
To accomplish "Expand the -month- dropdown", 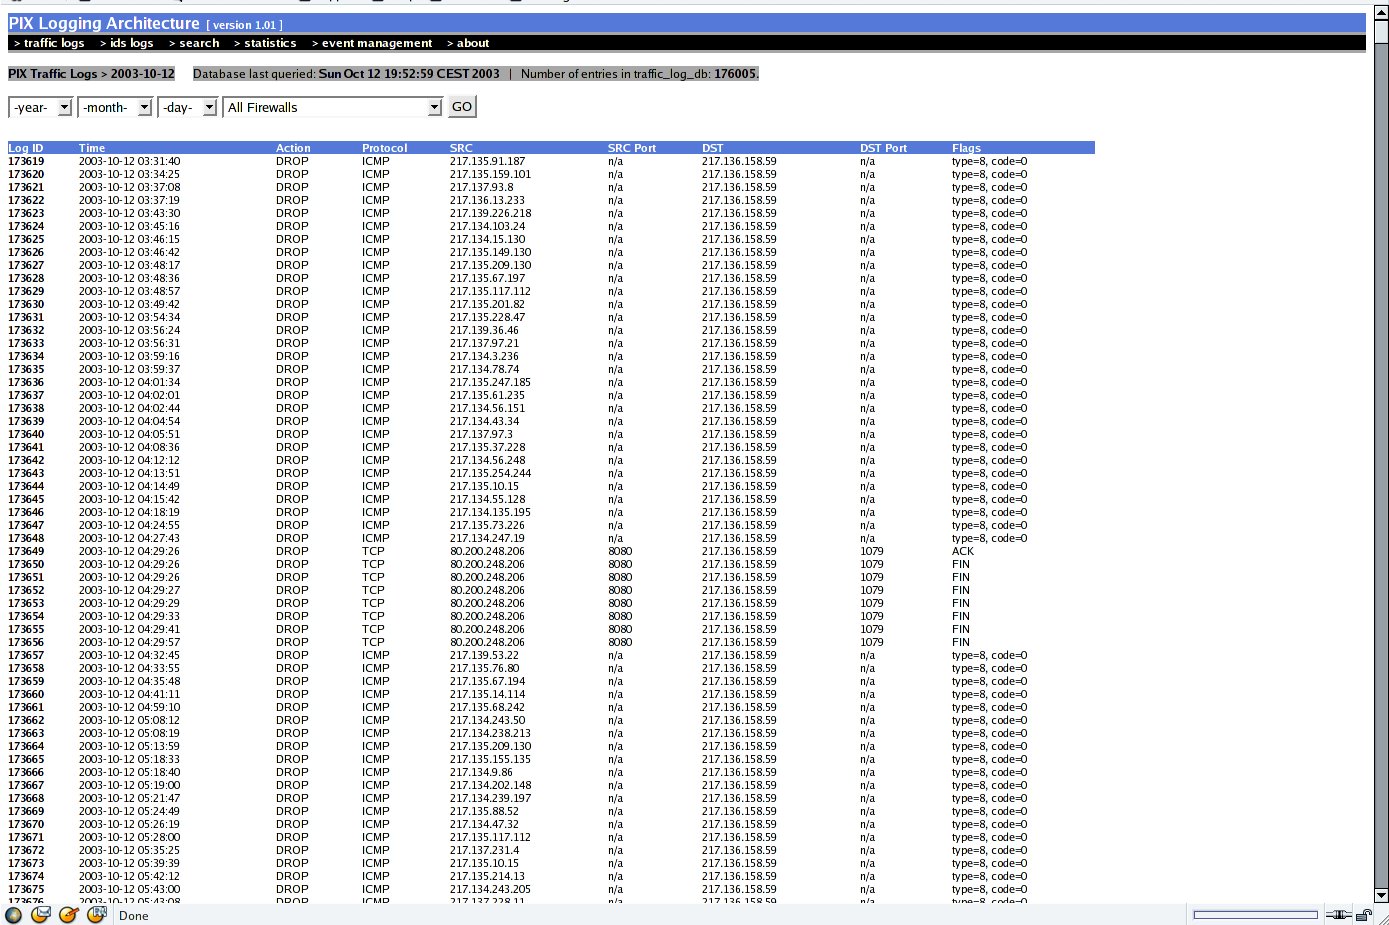I will click(x=115, y=107).
